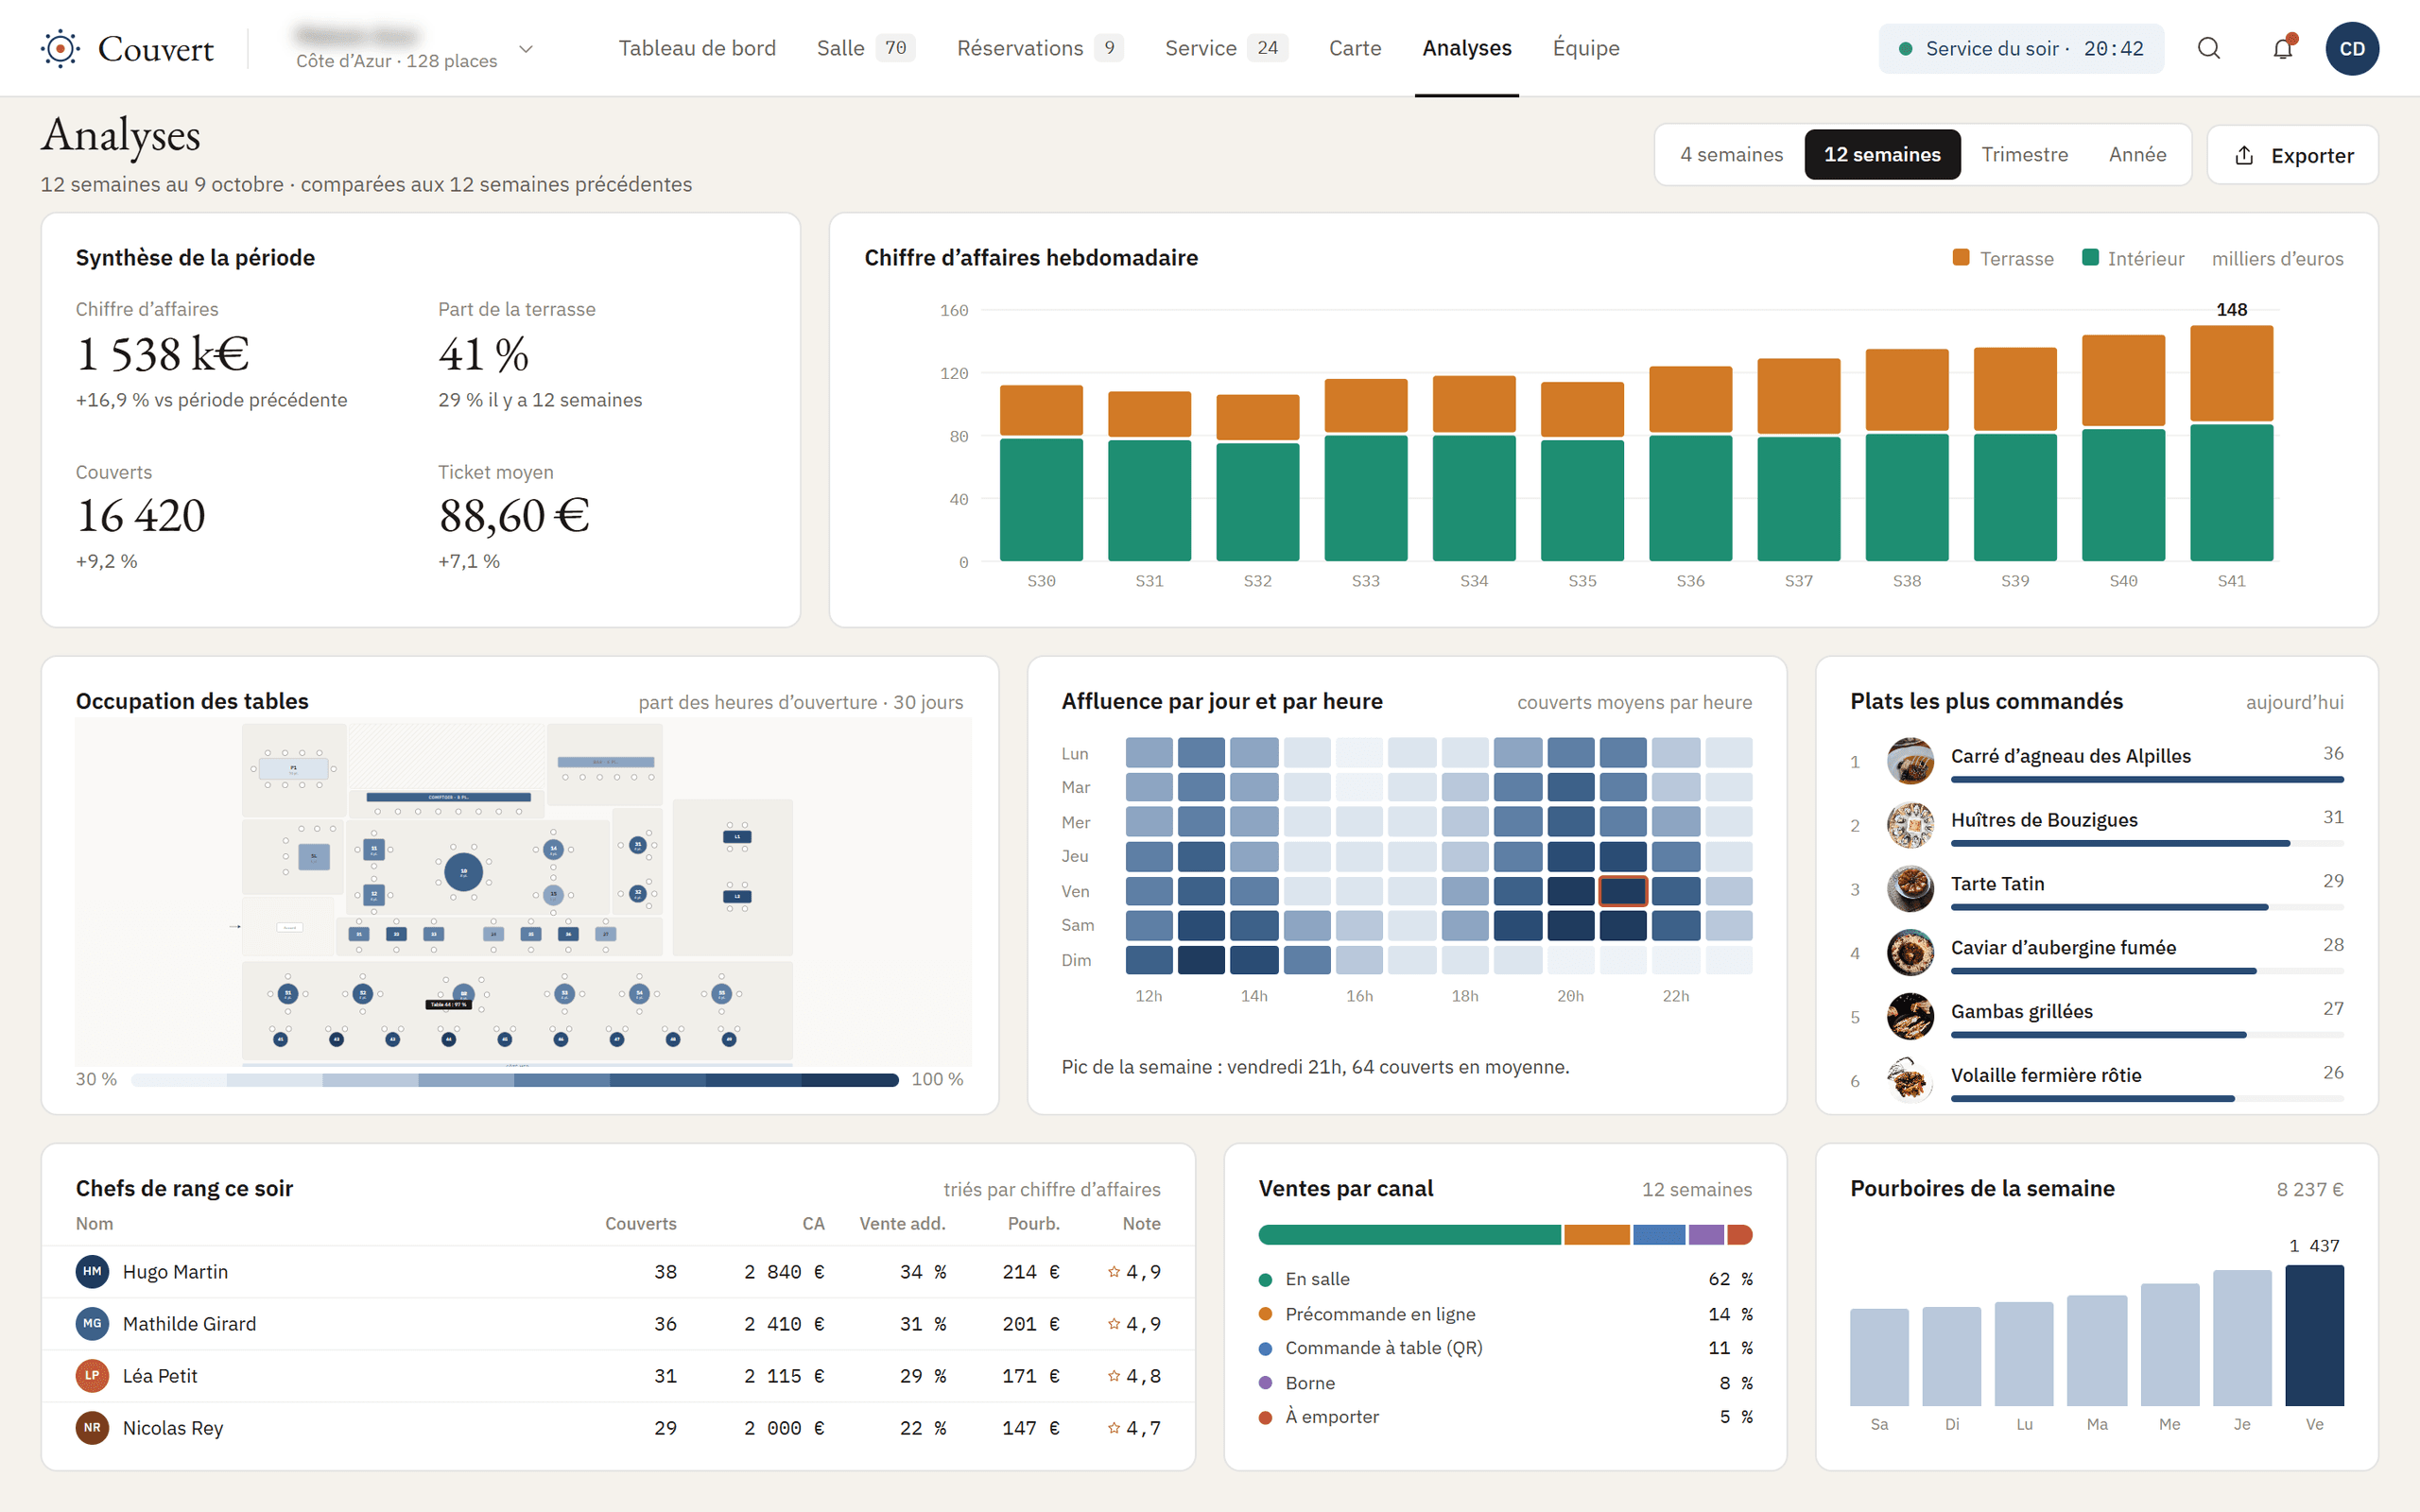The image size is (2420, 1512).
Task: Open the search icon in header
Action: coord(2209,48)
